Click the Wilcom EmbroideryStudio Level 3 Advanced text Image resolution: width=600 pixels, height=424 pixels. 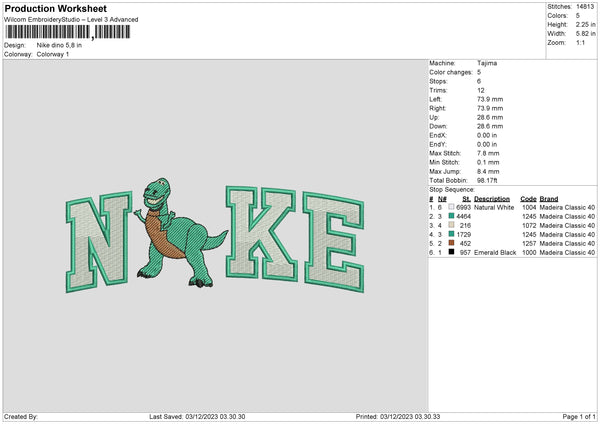pos(71,20)
